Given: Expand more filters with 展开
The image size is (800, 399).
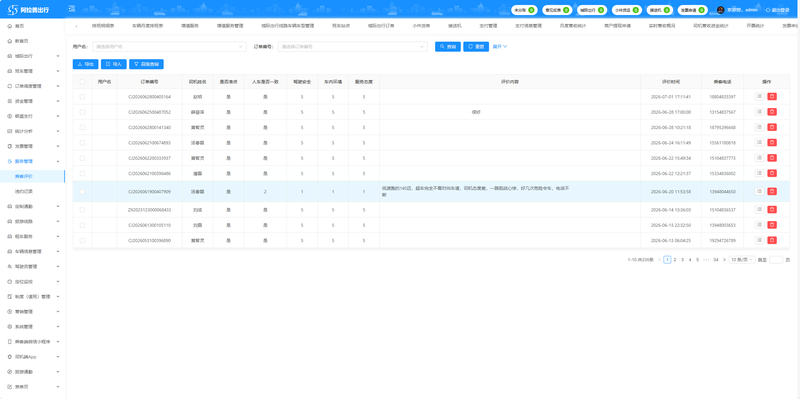Looking at the screenshot, I should pyautogui.click(x=499, y=46).
